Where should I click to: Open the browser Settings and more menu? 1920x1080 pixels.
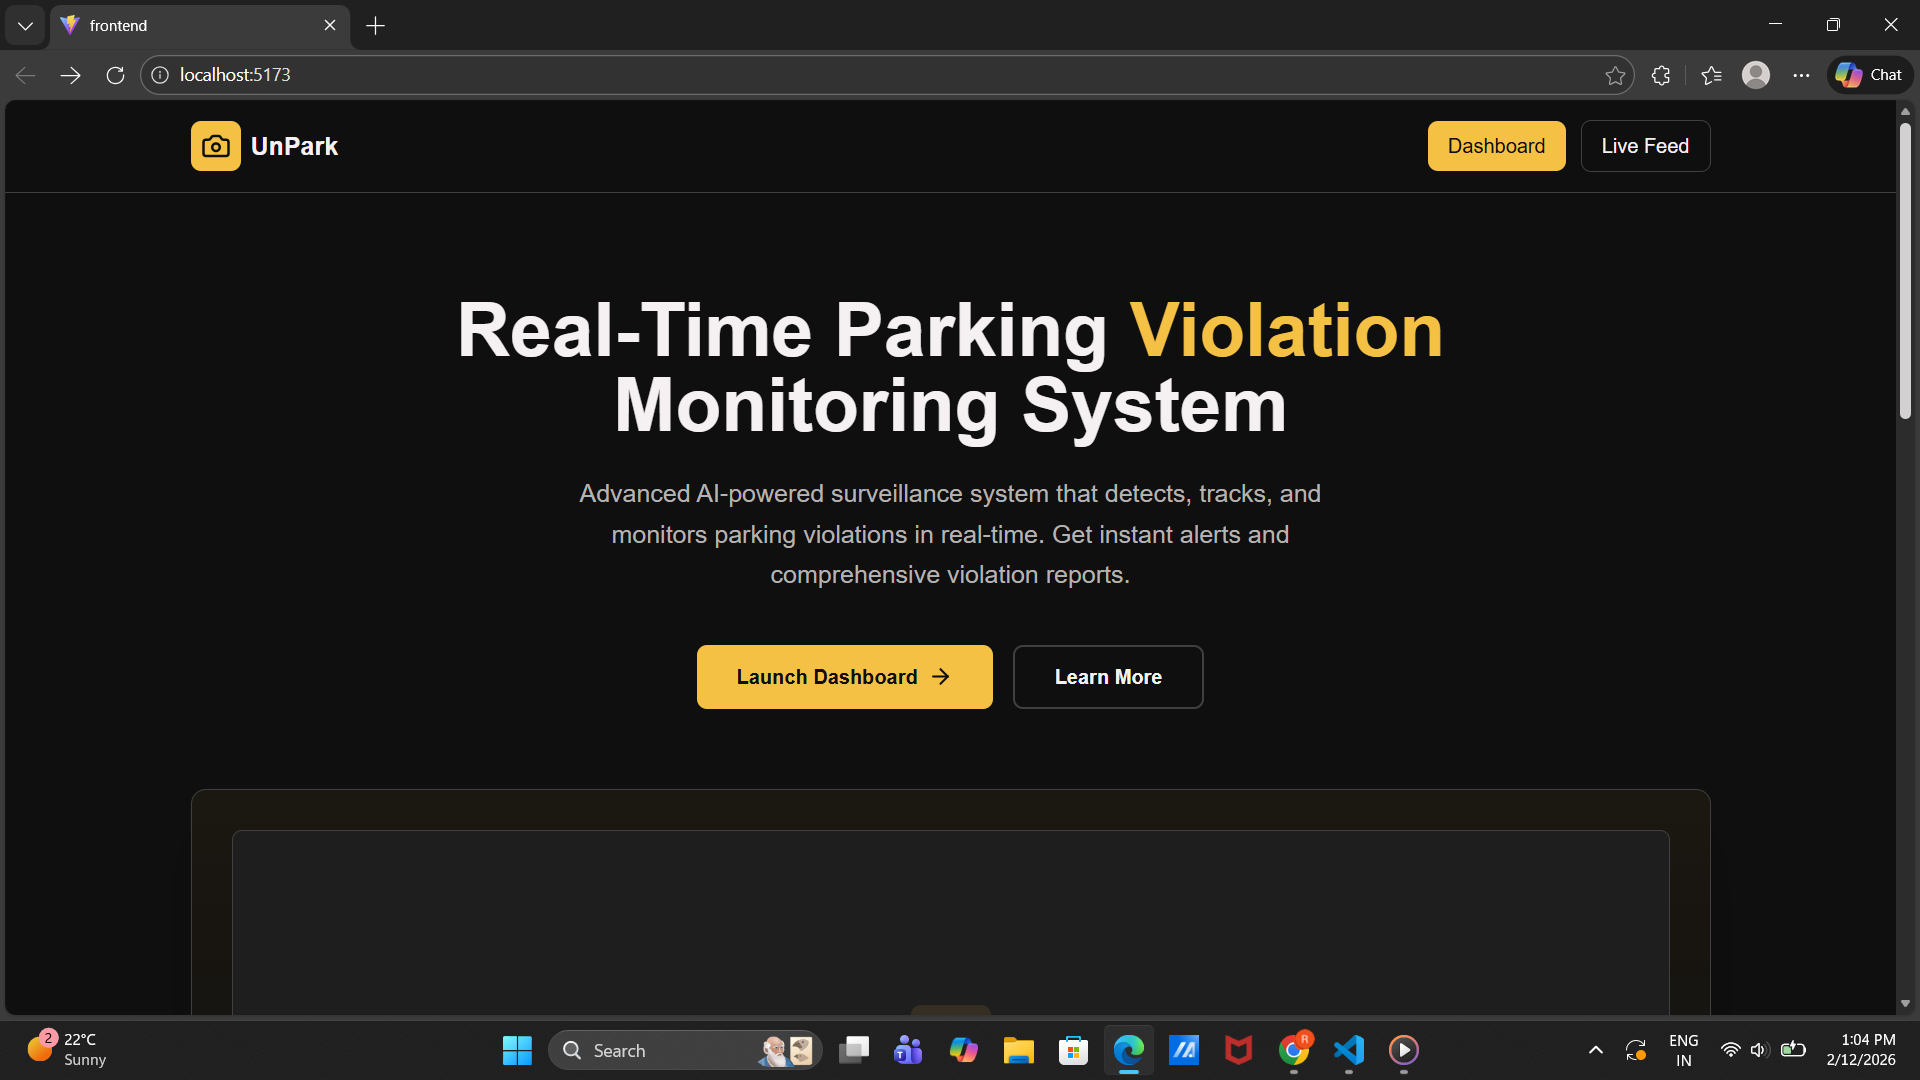pos(1801,75)
